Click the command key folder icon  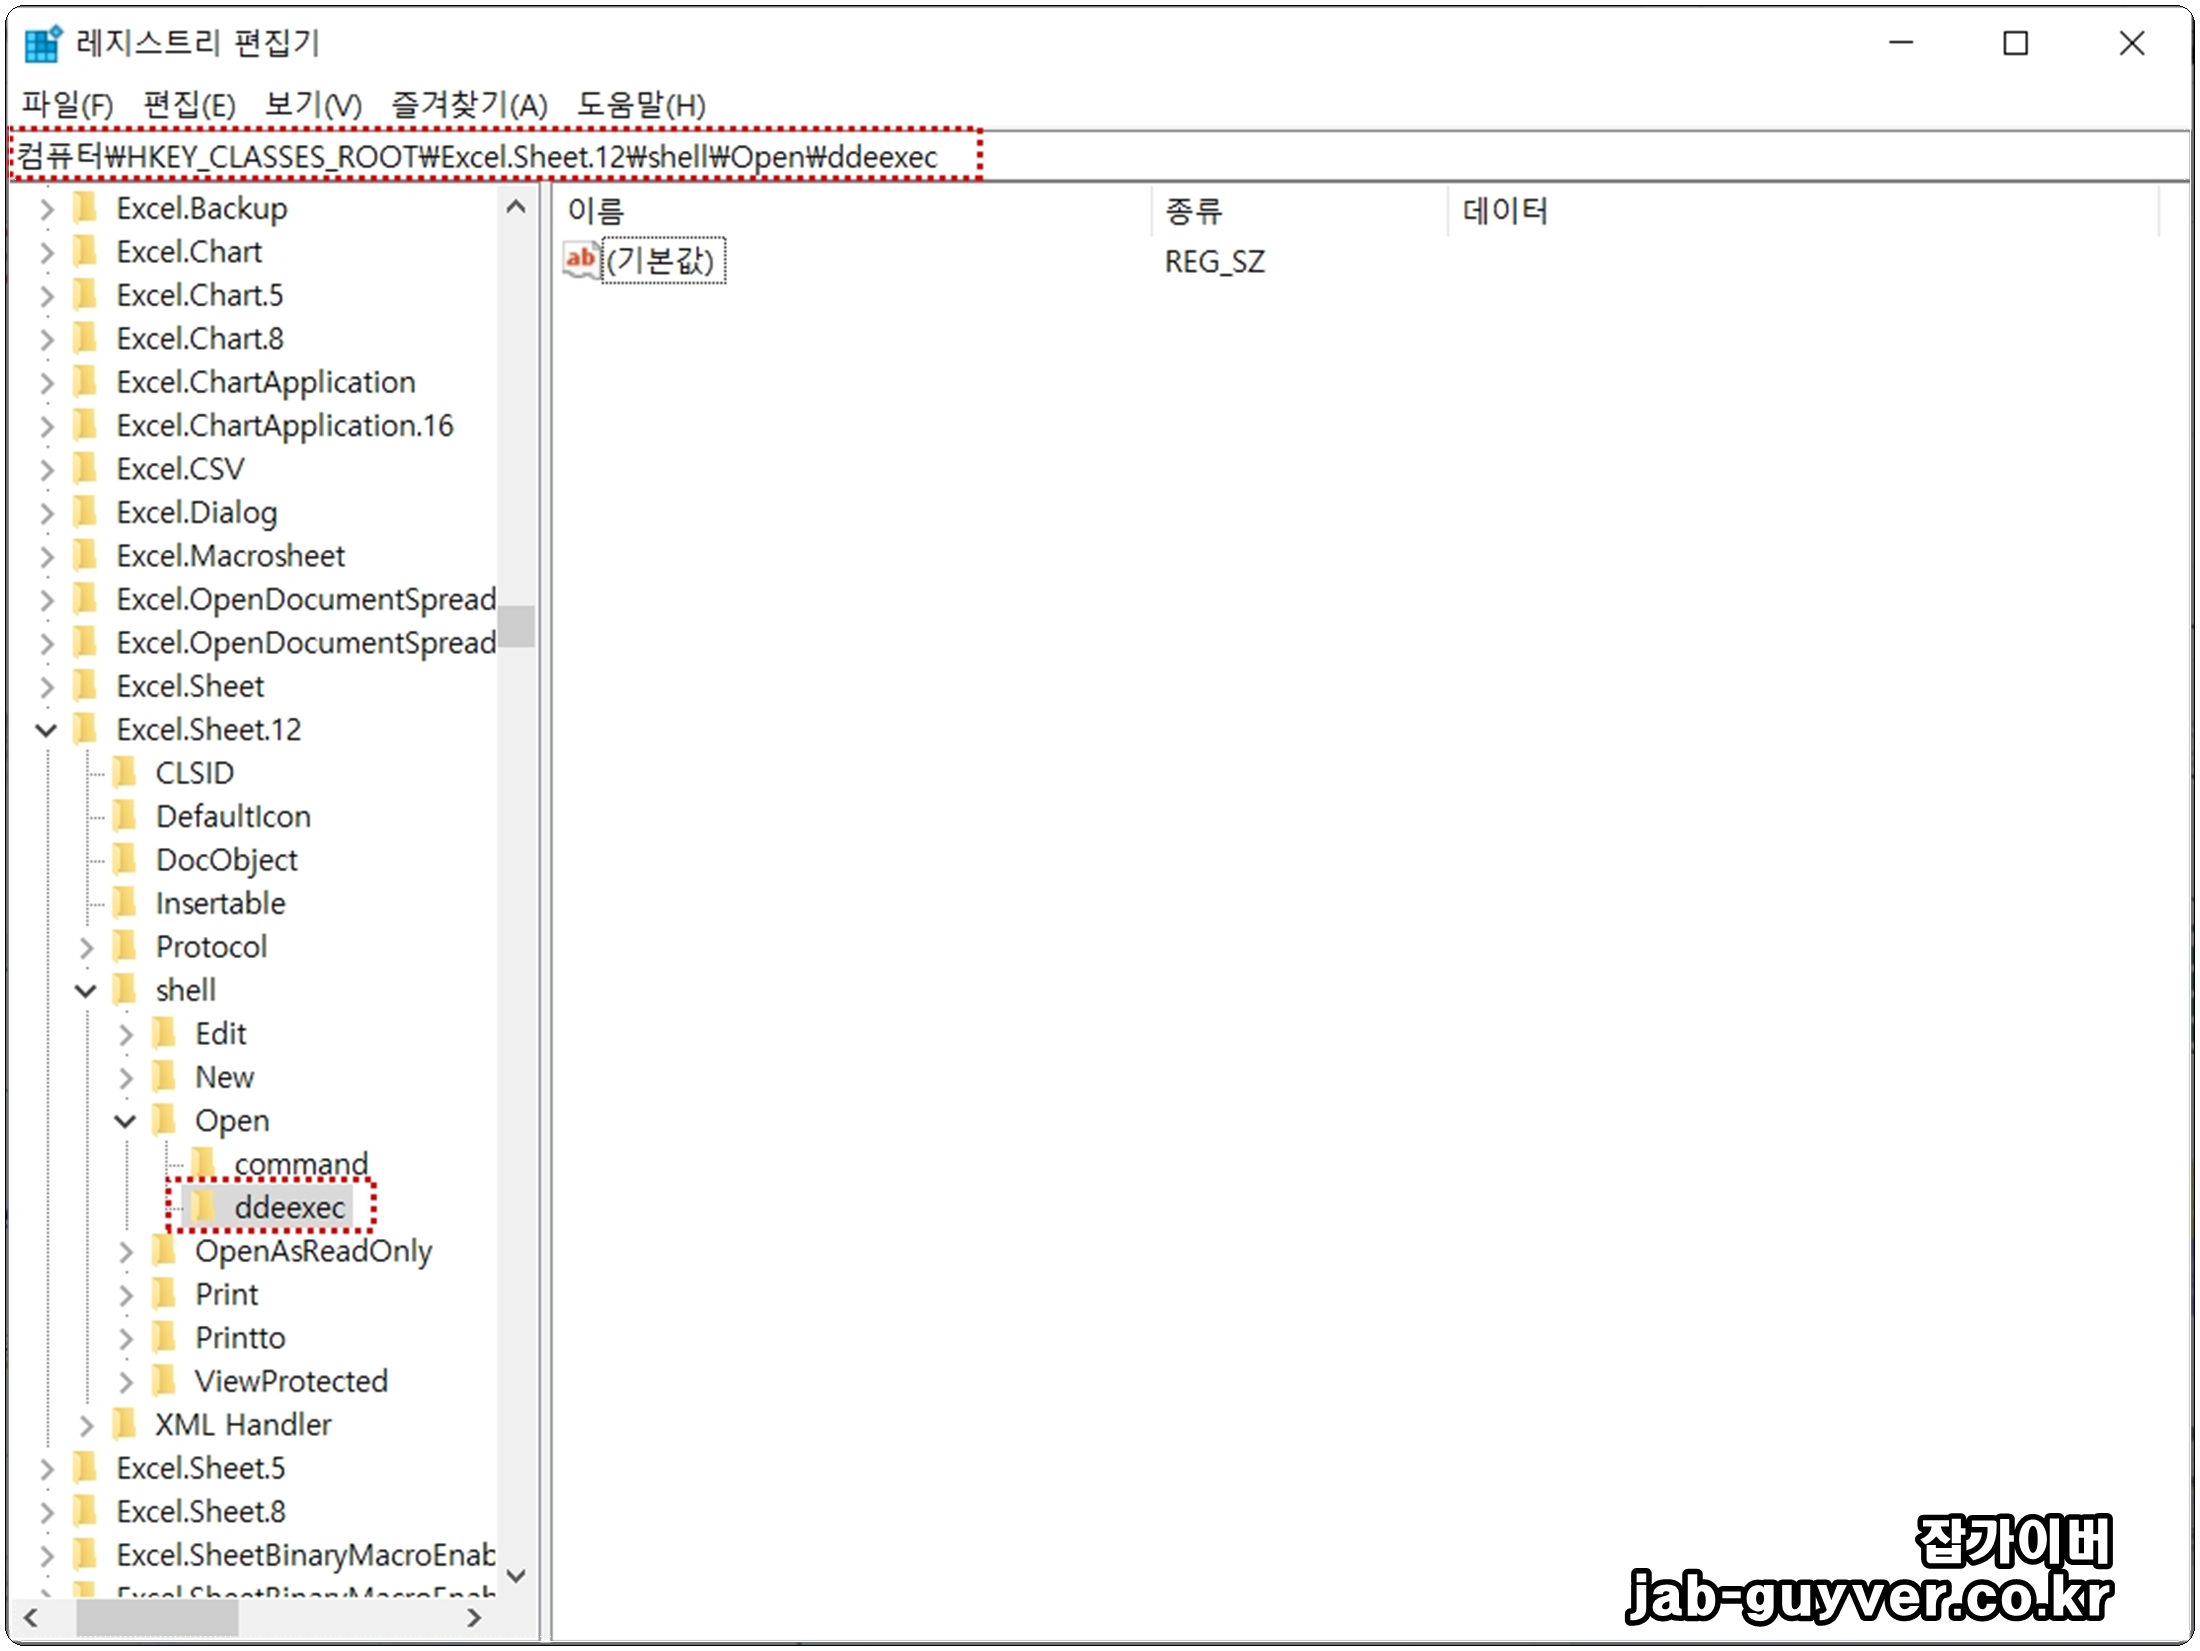click(x=203, y=1163)
